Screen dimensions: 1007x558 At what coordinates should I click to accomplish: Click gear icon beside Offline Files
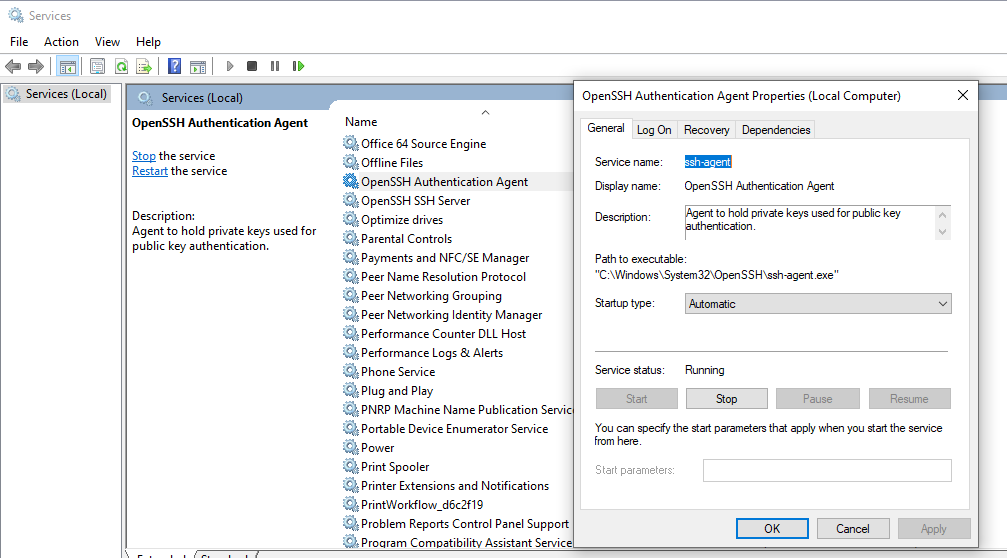350,162
